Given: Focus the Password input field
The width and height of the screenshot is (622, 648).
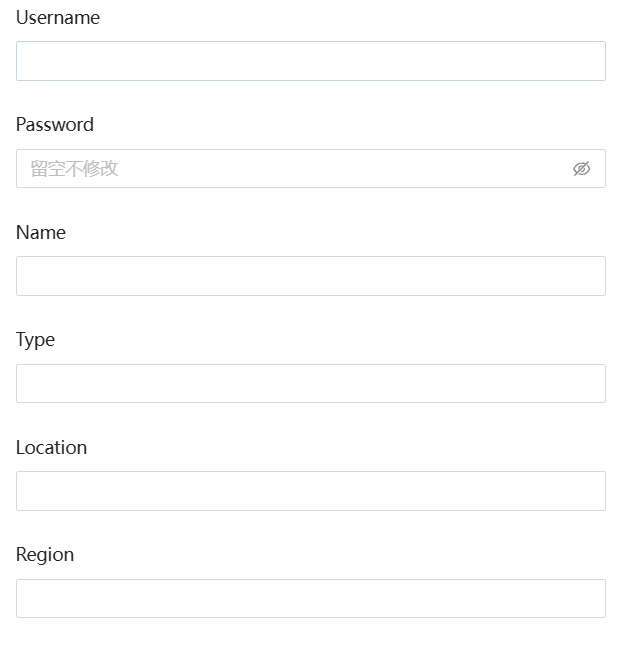Looking at the screenshot, I should [x=311, y=169].
